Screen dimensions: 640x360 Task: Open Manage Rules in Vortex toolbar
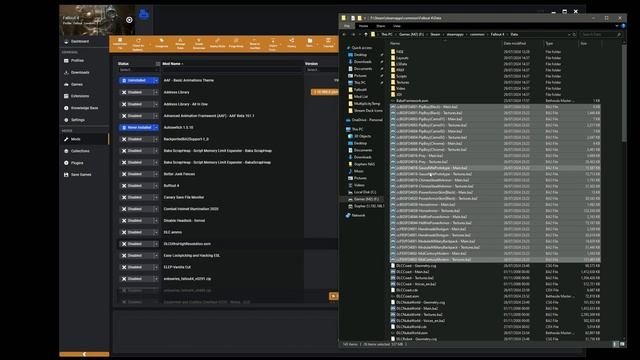point(180,43)
